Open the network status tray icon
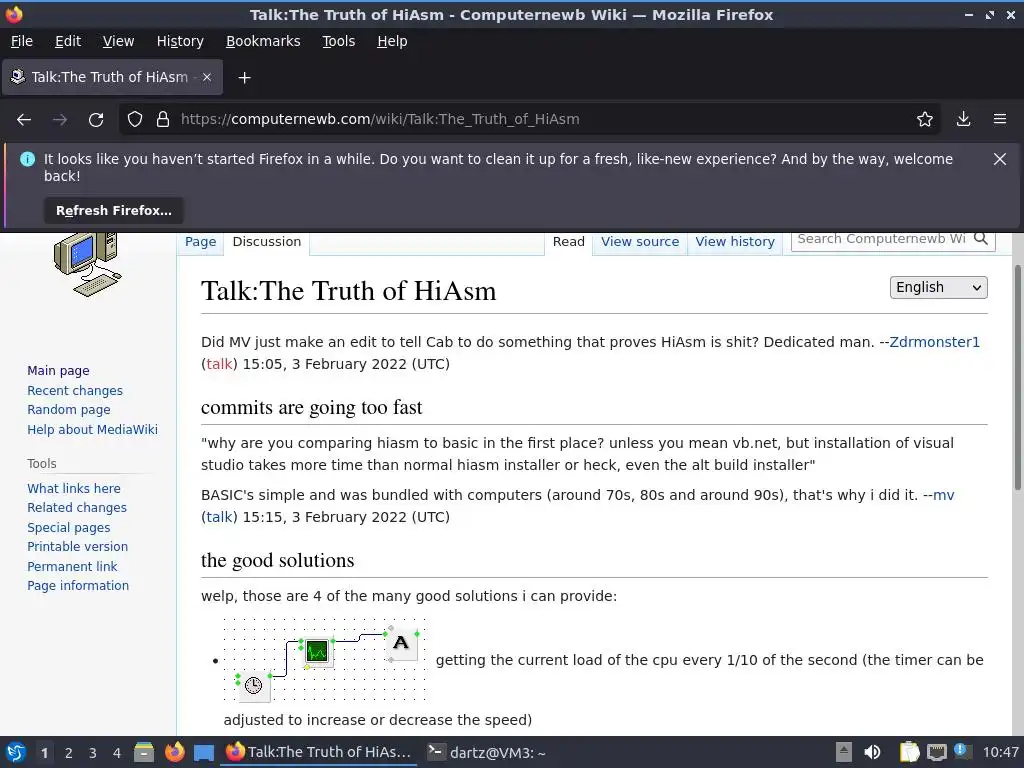1024x768 pixels. pyautogui.click(x=936, y=752)
